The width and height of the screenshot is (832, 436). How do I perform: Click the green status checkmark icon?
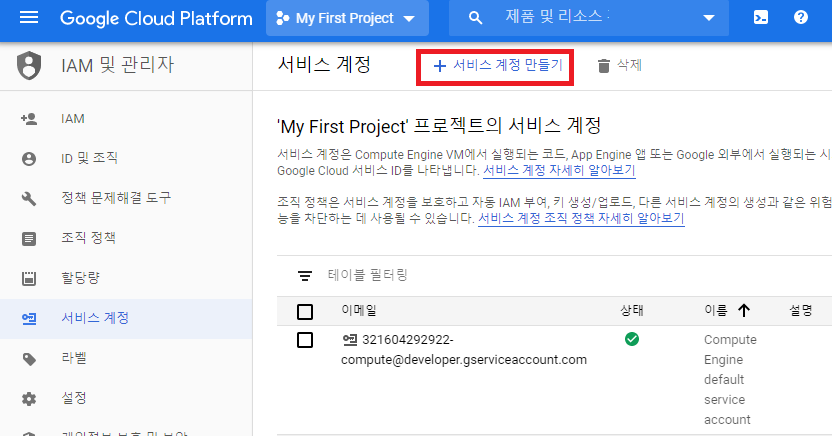click(x=631, y=339)
